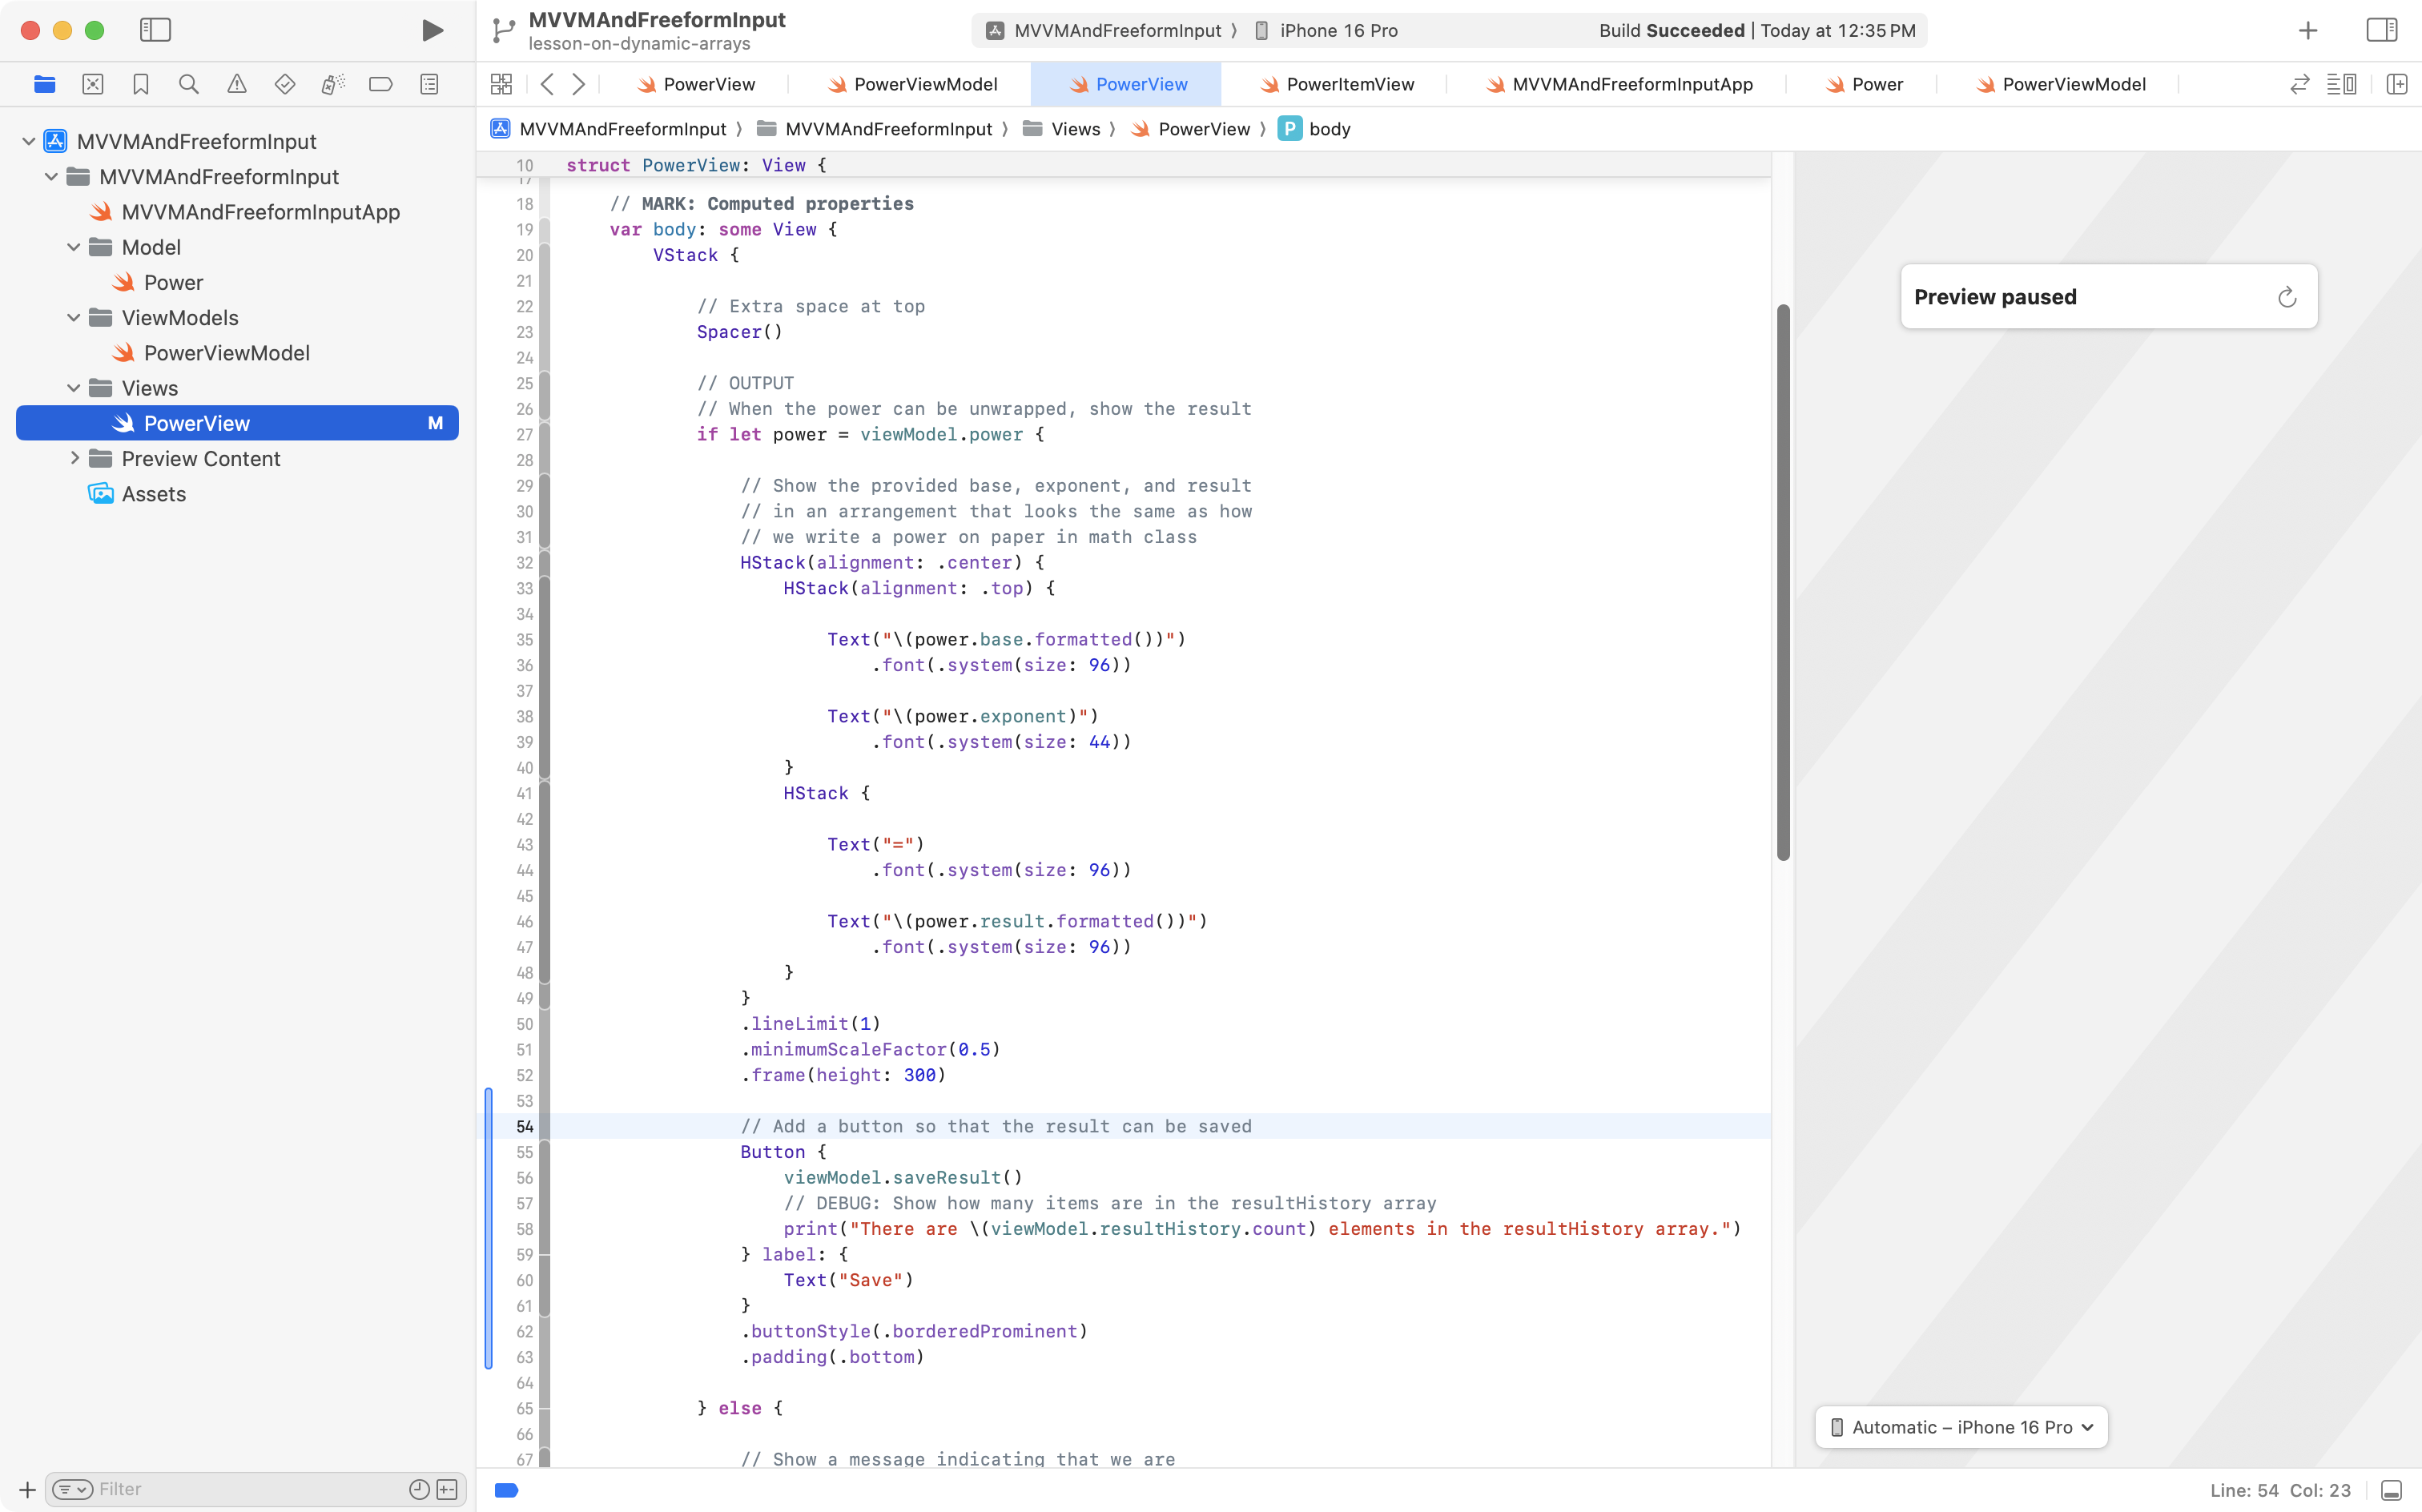
Task: Click the add editor split icon
Action: point(2396,84)
